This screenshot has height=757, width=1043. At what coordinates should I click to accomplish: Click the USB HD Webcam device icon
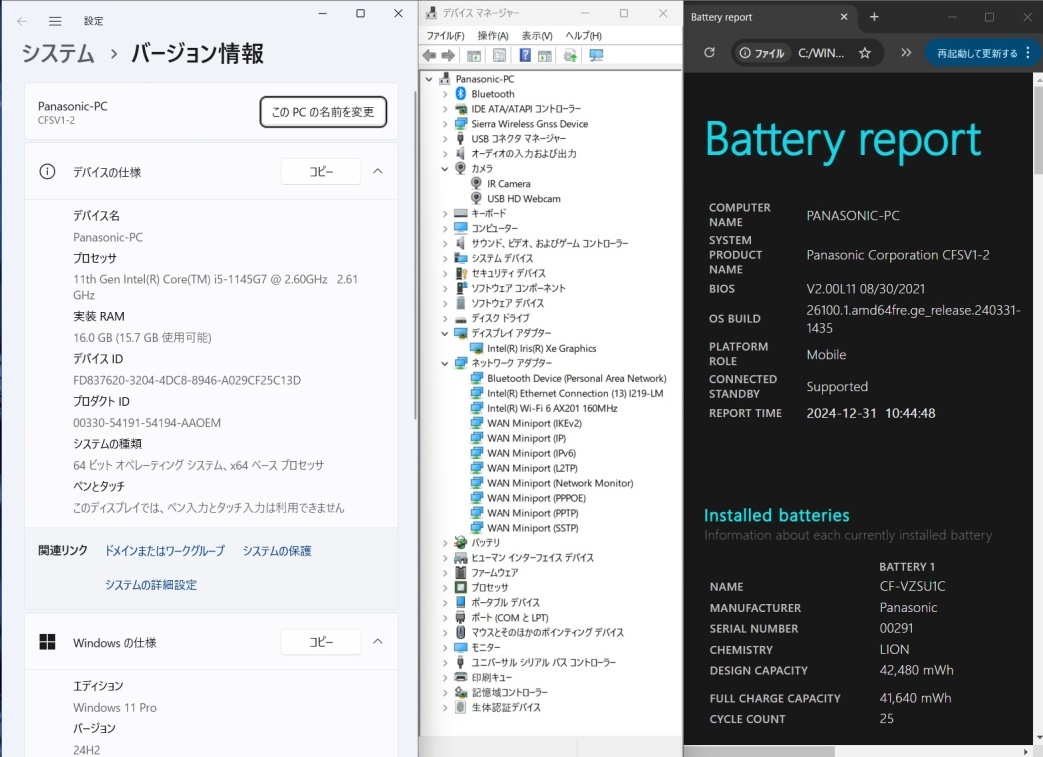point(476,198)
